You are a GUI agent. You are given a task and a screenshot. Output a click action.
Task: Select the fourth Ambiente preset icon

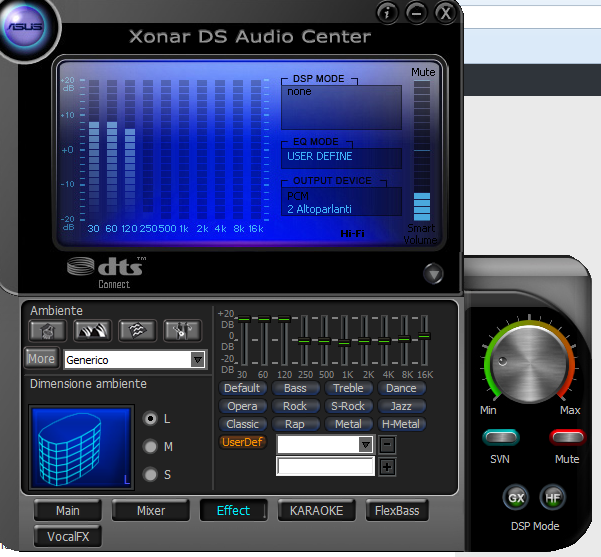tap(182, 330)
